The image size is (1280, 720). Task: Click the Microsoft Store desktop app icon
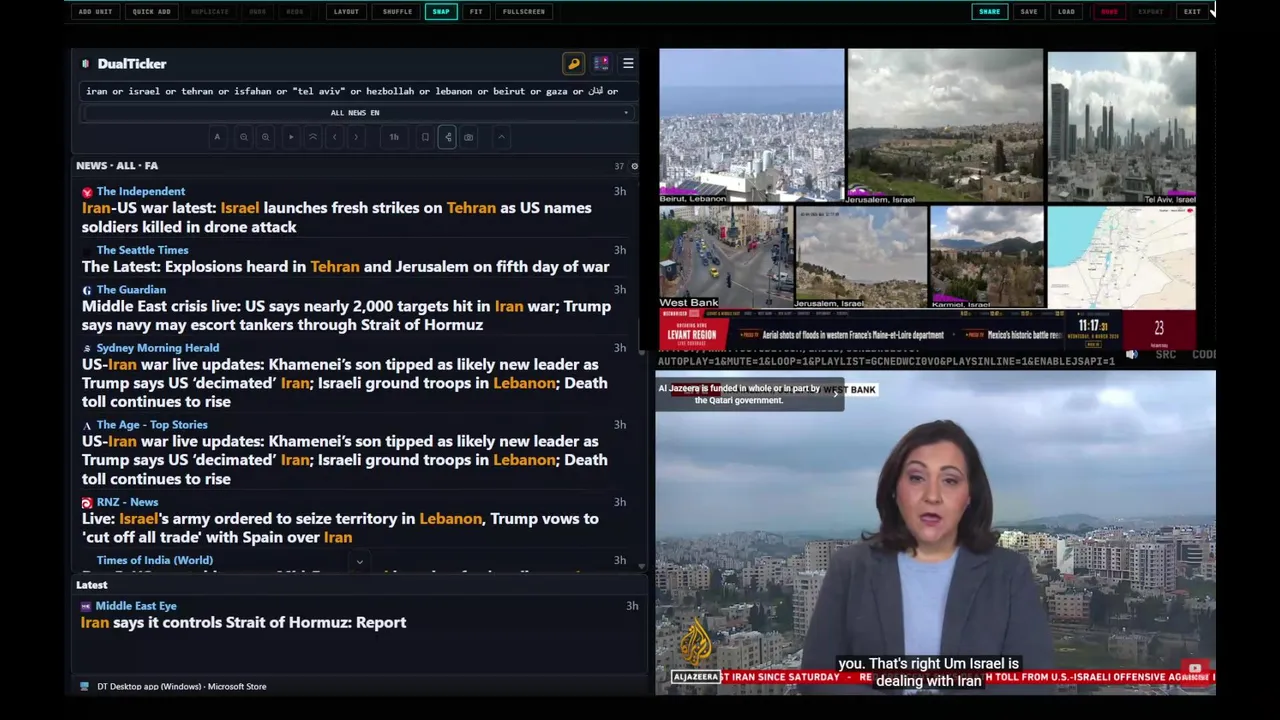(85, 687)
